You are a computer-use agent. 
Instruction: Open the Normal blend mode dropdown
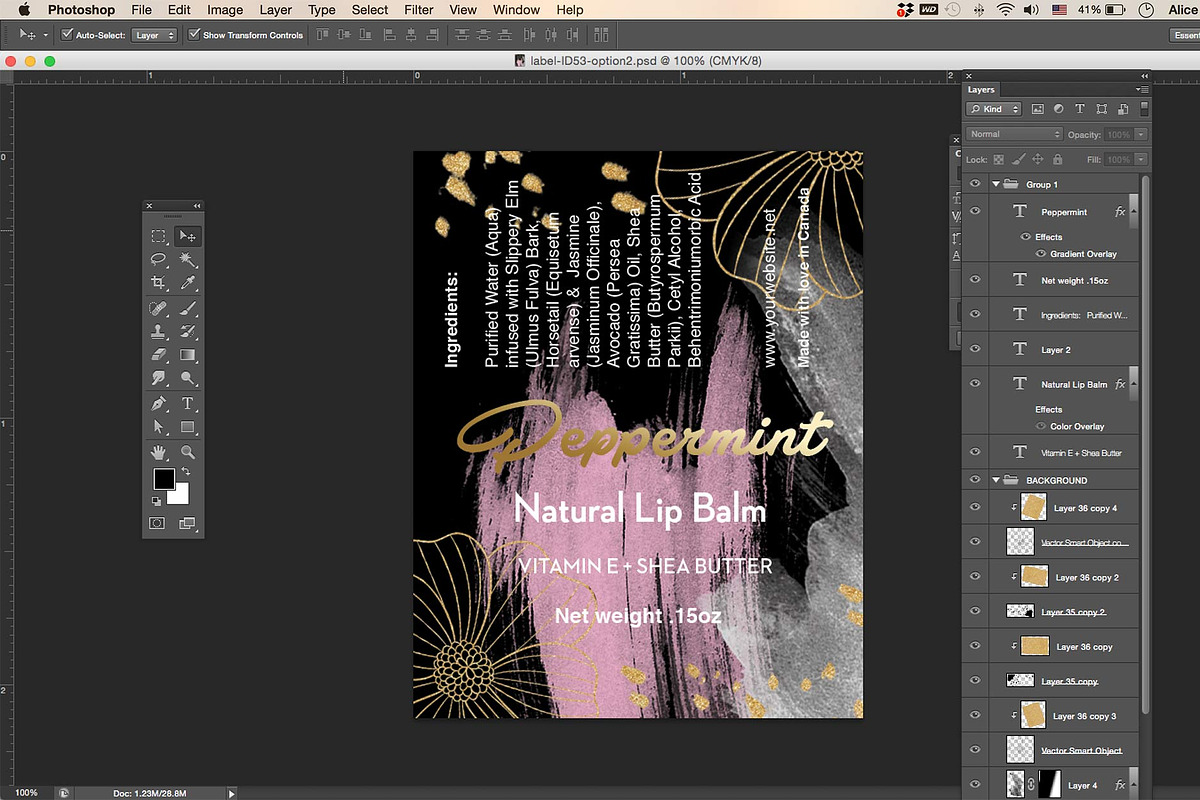1014,134
